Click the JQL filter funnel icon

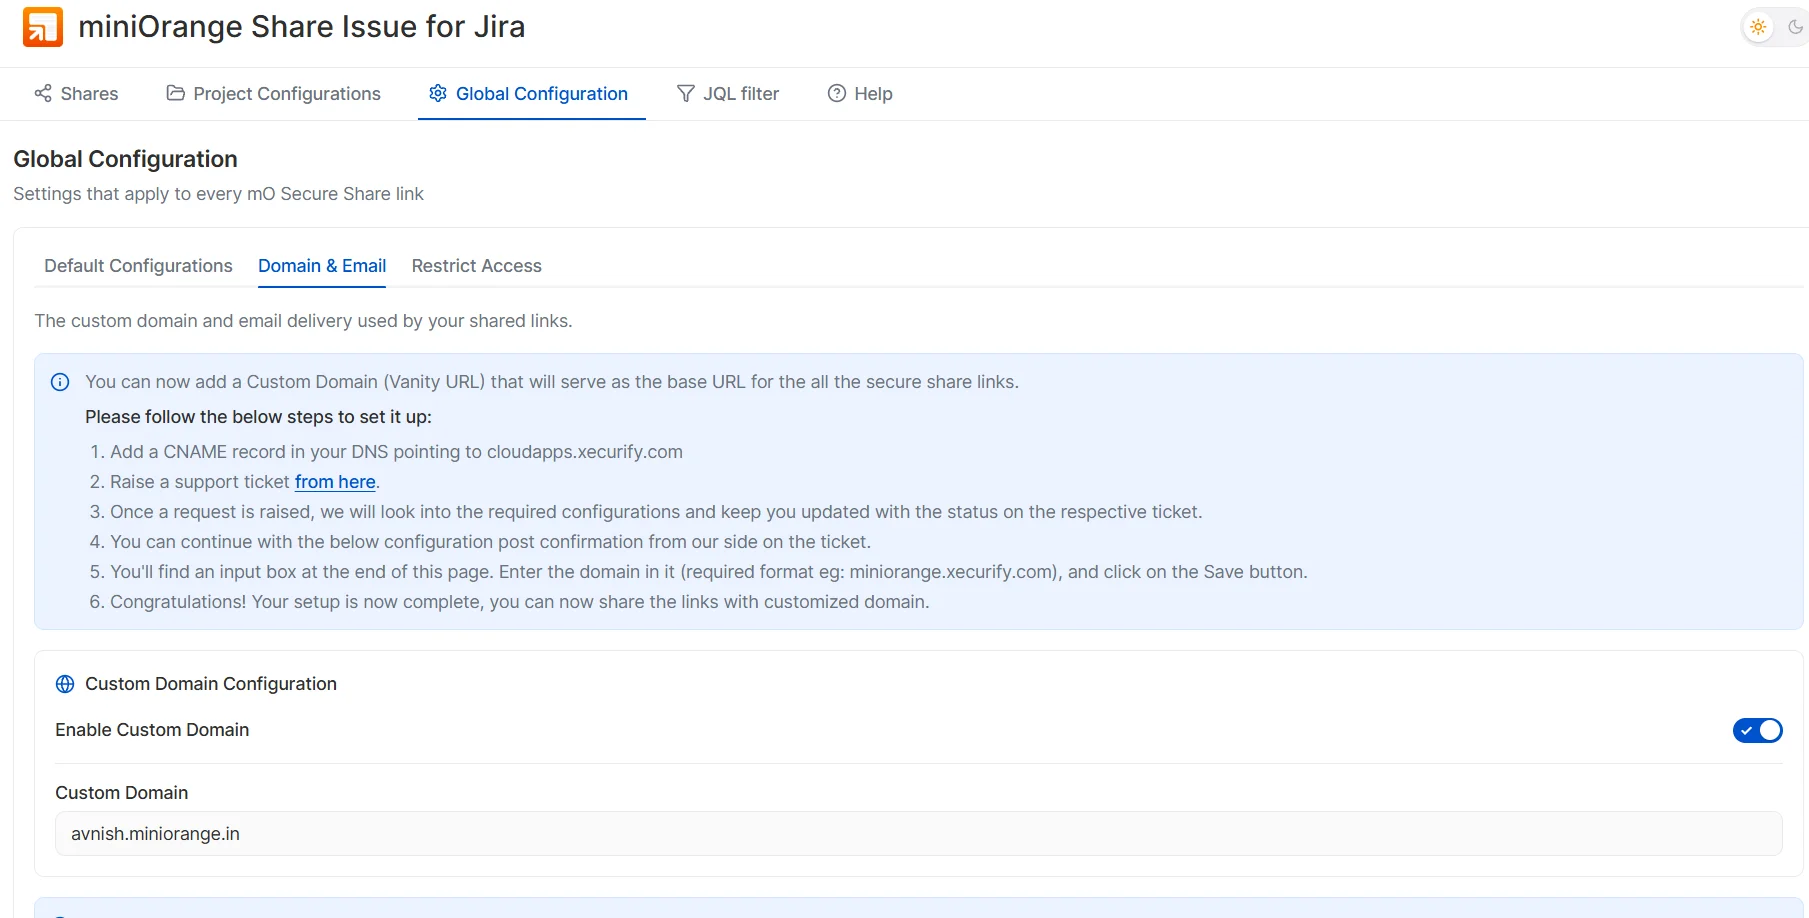686,93
